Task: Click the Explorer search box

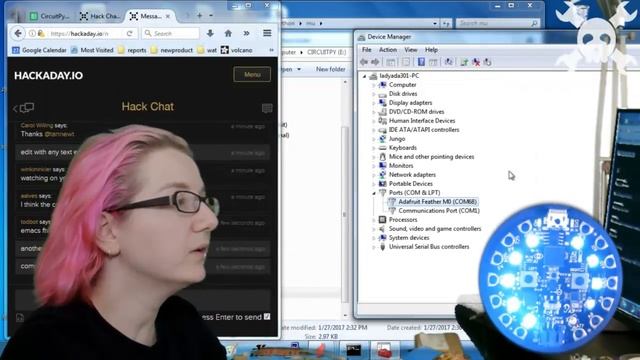Action: pos(498,24)
